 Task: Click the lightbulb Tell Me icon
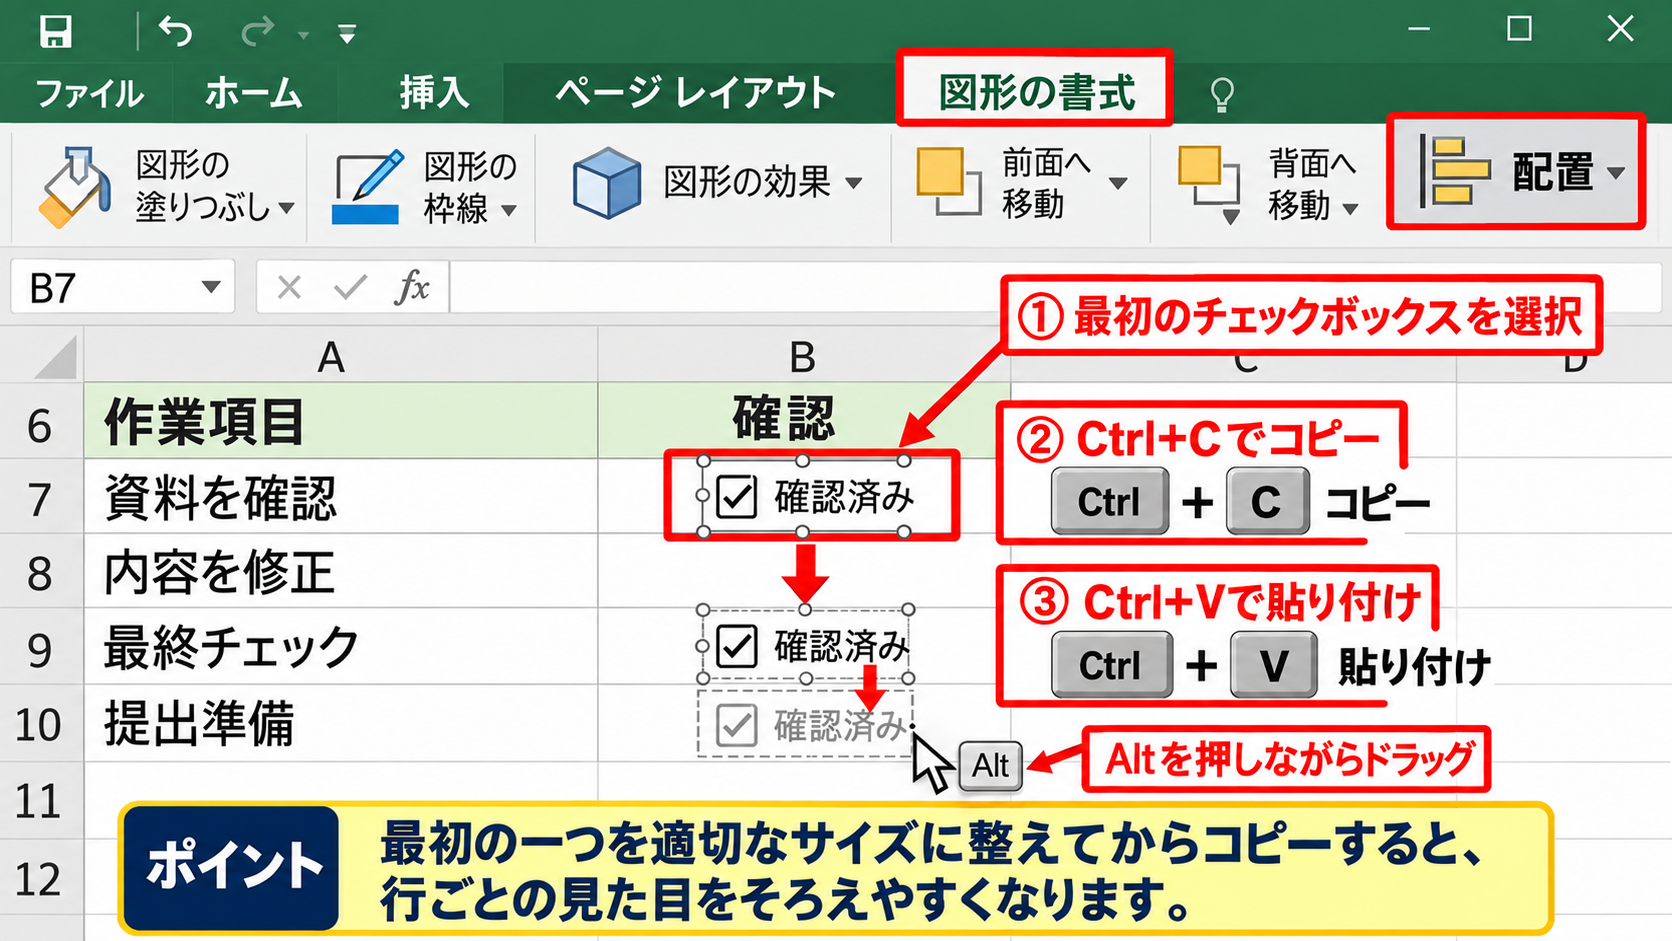tap(1221, 95)
